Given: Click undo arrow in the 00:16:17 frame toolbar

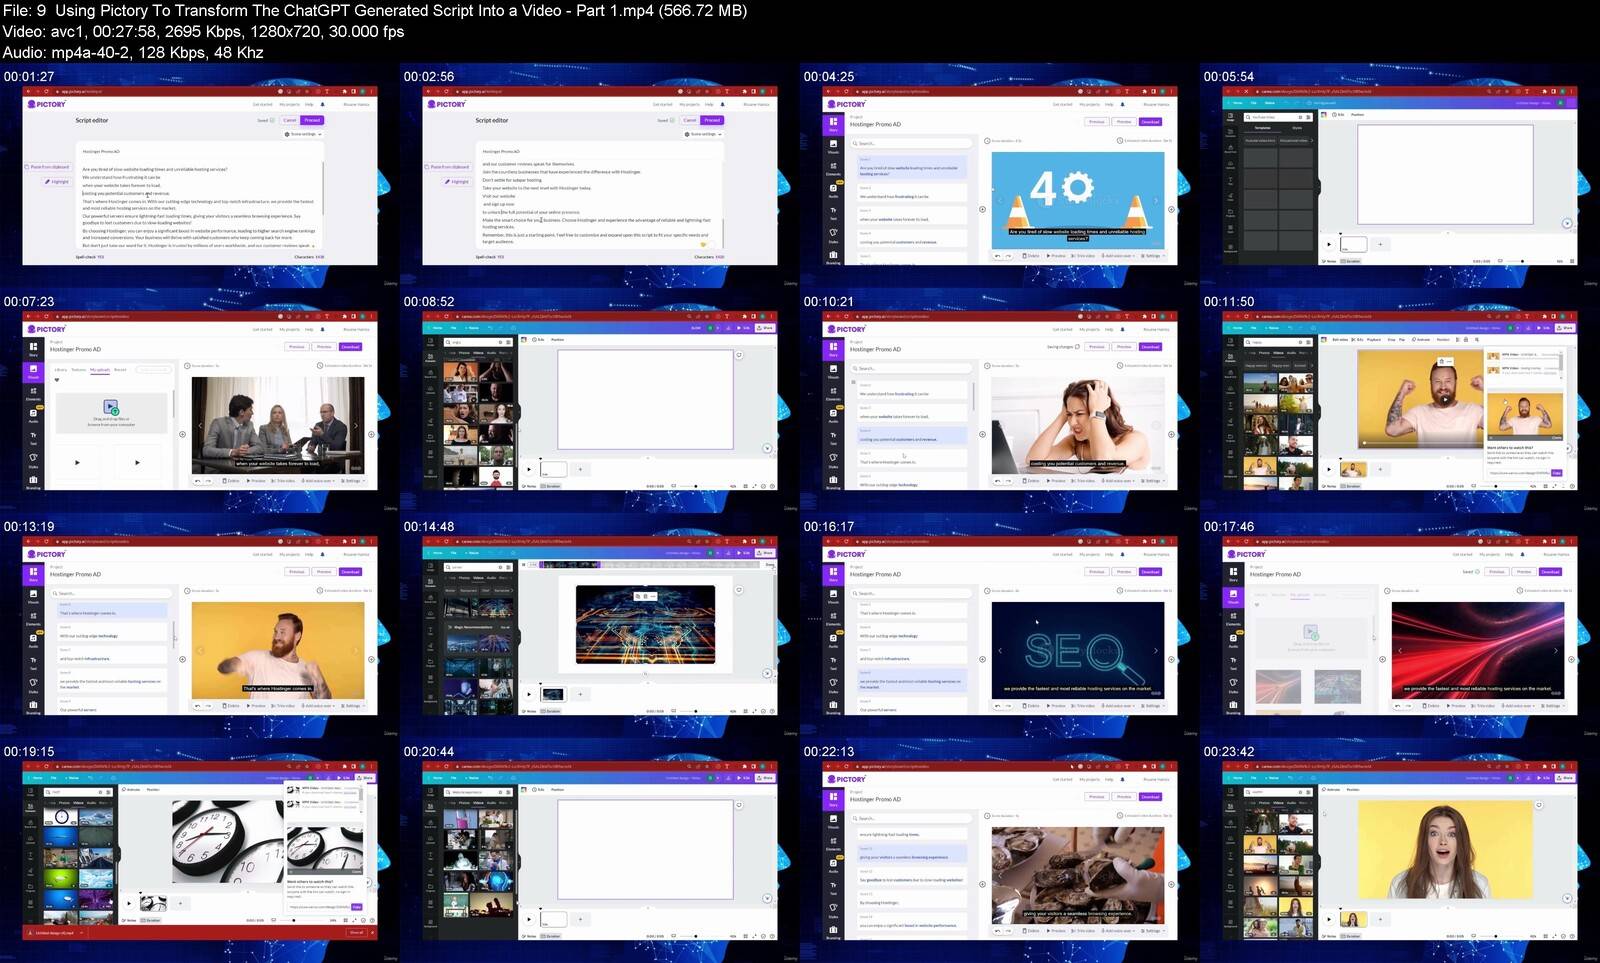Looking at the screenshot, I should tap(996, 706).
